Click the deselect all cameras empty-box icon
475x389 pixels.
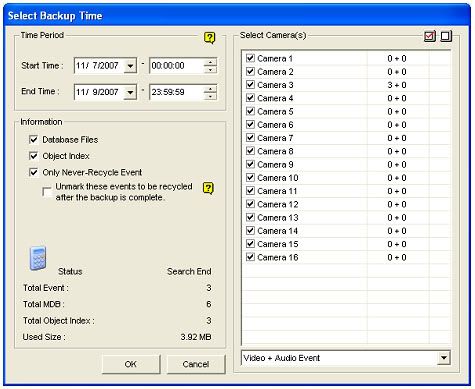[x=446, y=36]
